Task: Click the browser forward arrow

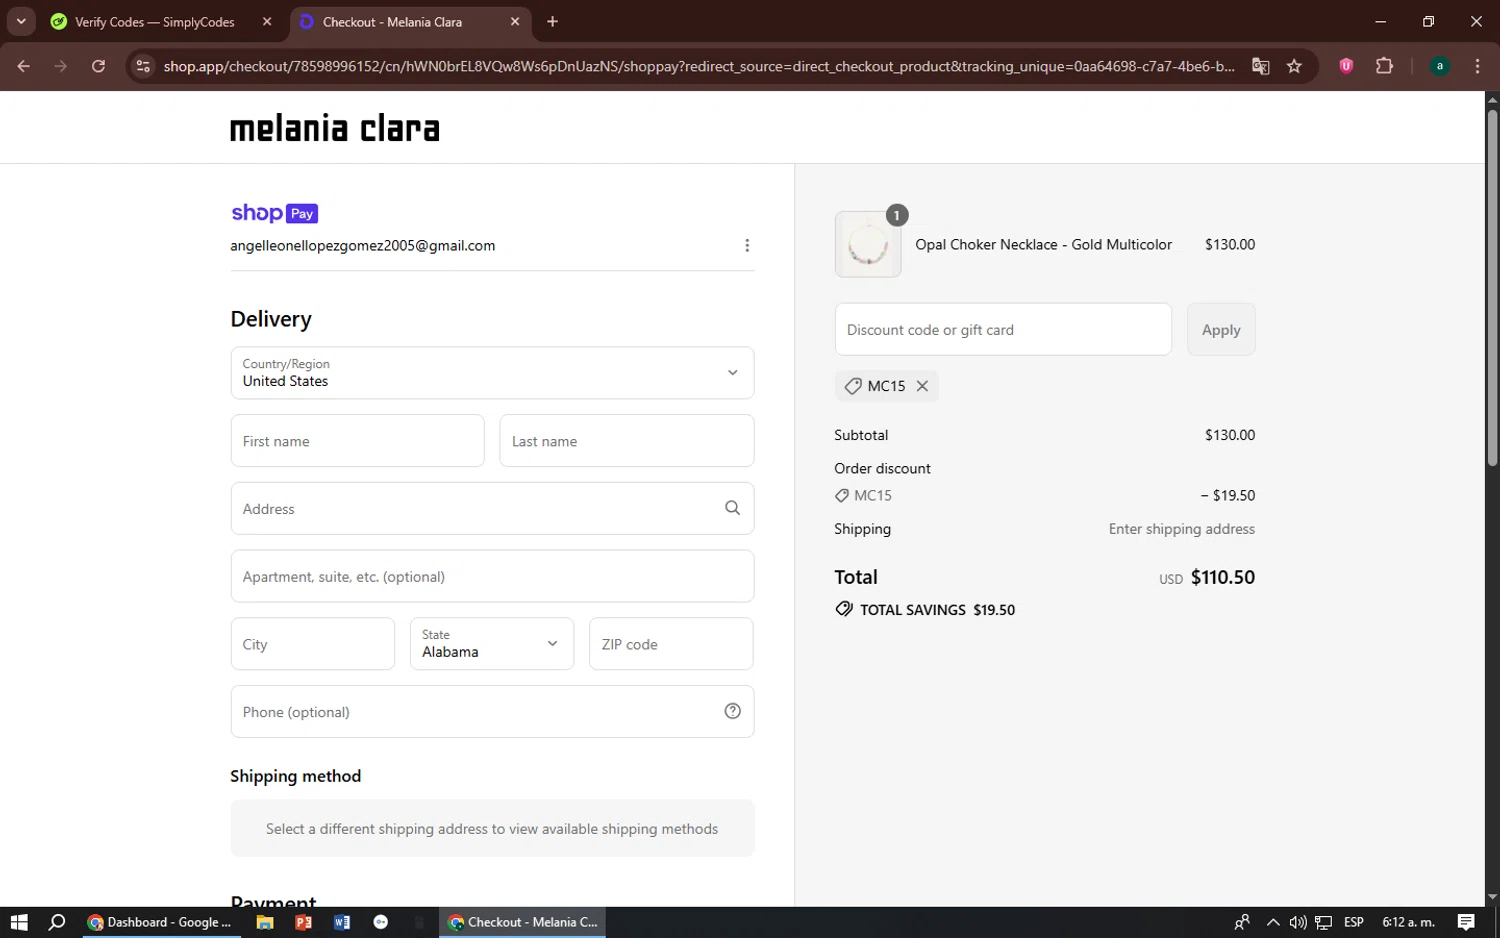Action: 61,66
